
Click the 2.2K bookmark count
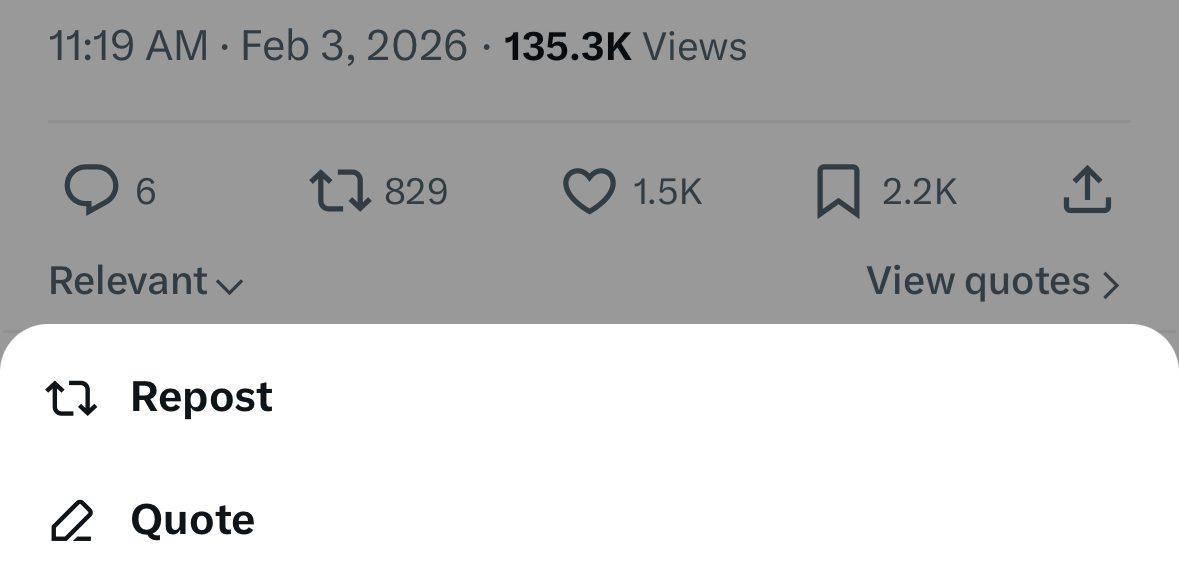[x=919, y=190]
